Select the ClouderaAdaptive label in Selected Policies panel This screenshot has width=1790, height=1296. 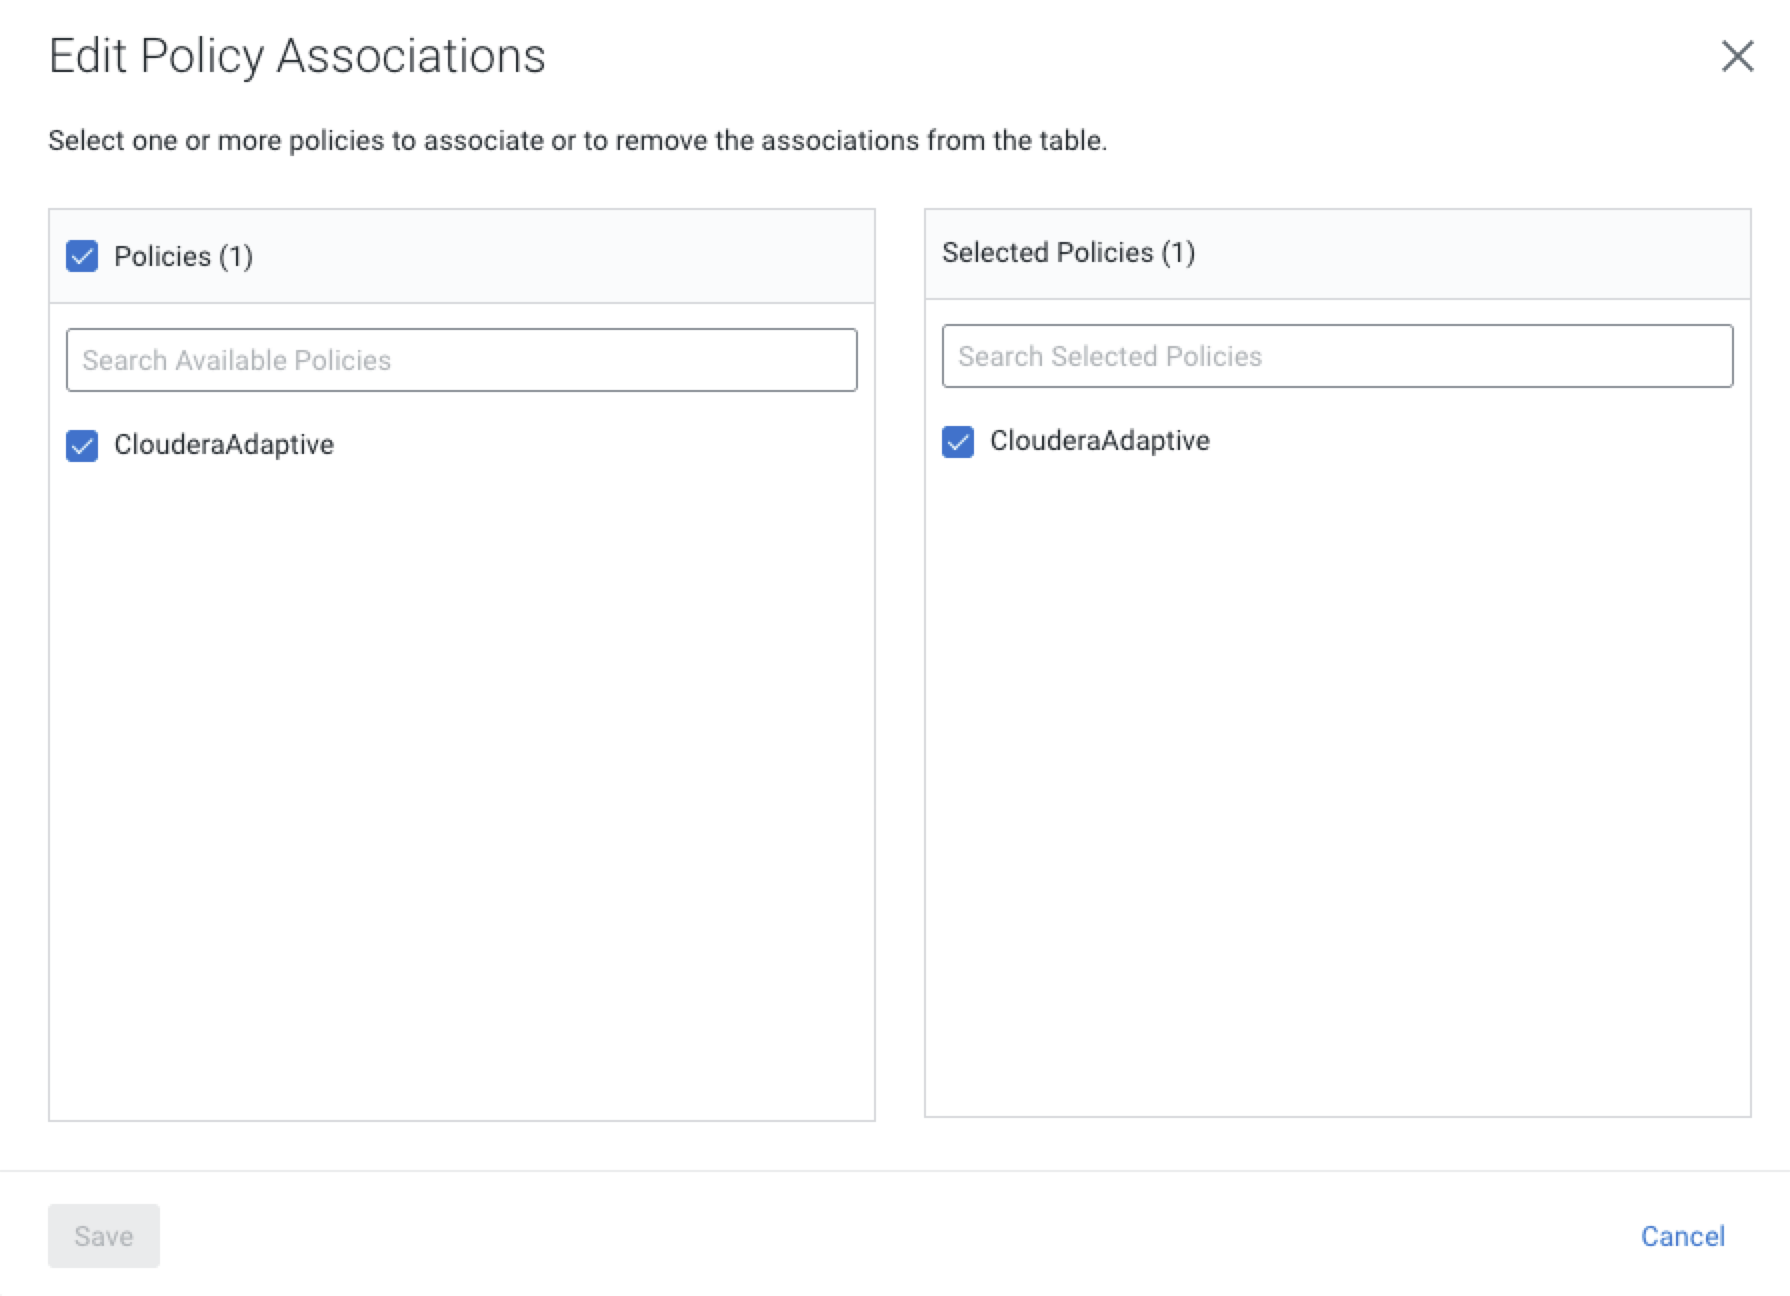pos(1100,440)
